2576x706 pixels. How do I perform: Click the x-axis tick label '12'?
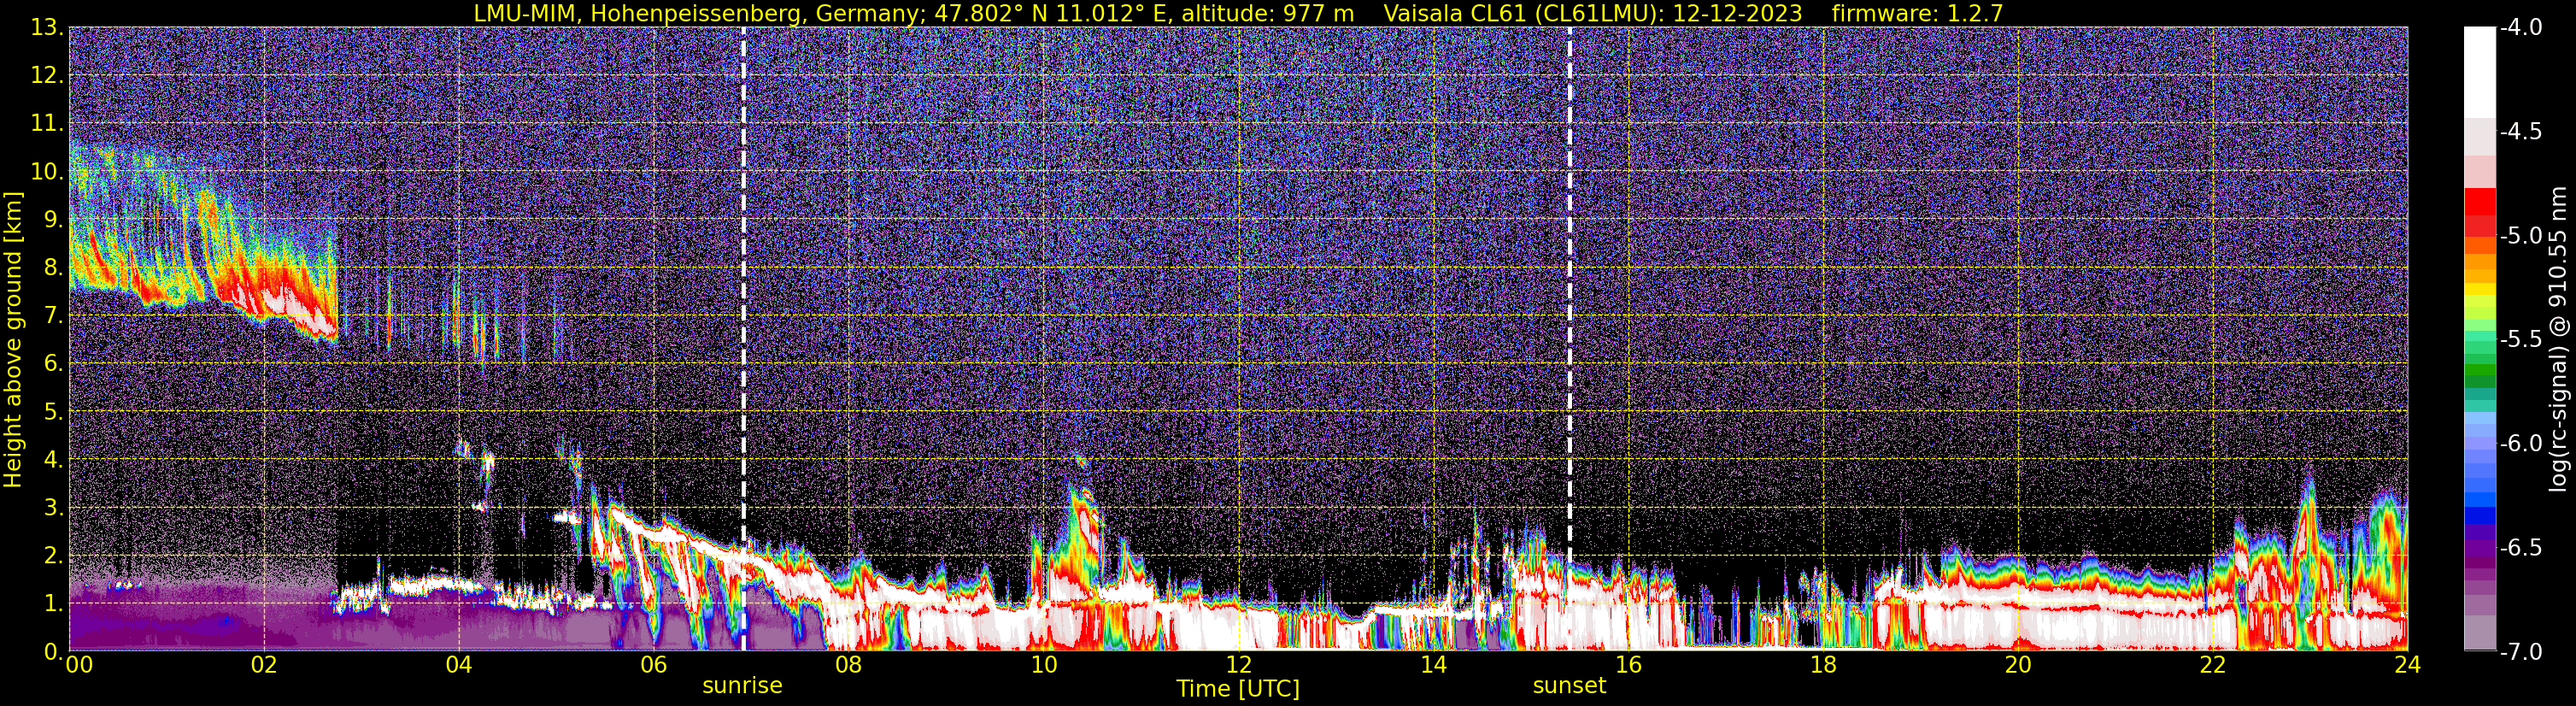tap(1239, 665)
